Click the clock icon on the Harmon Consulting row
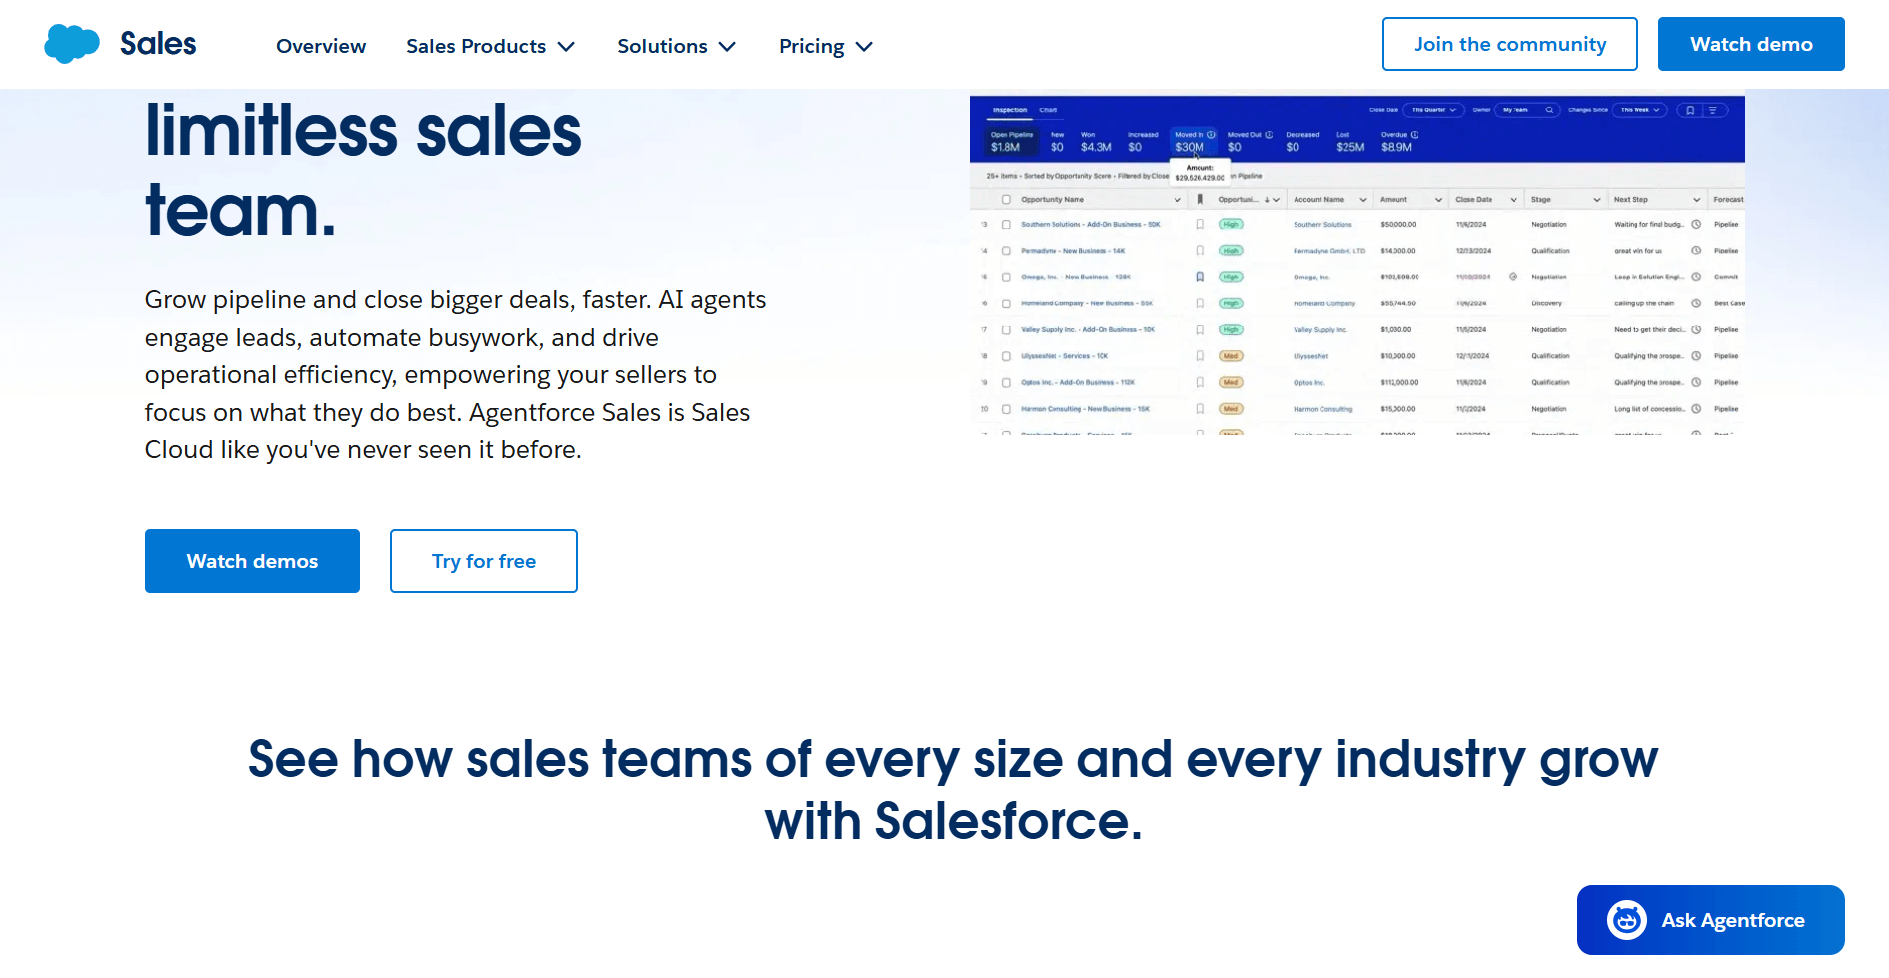This screenshot has width=1889, height=978. [x=1696, y=409]
